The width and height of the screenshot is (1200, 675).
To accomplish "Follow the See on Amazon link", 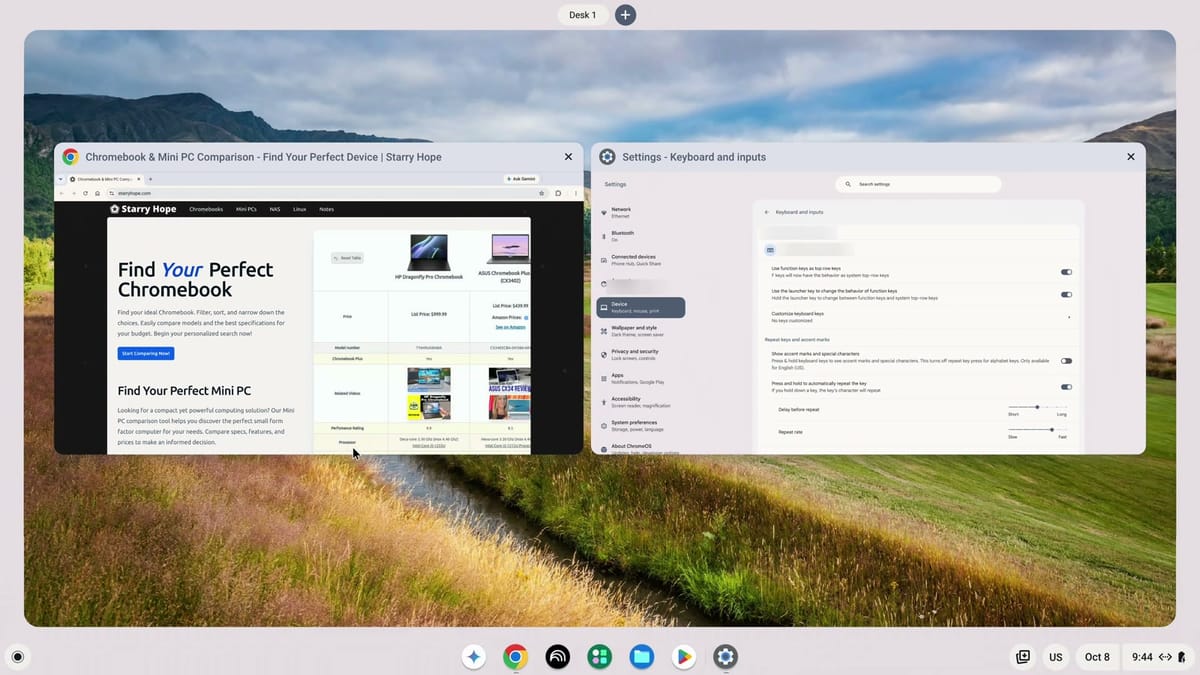I will click(x=513, y=327).
